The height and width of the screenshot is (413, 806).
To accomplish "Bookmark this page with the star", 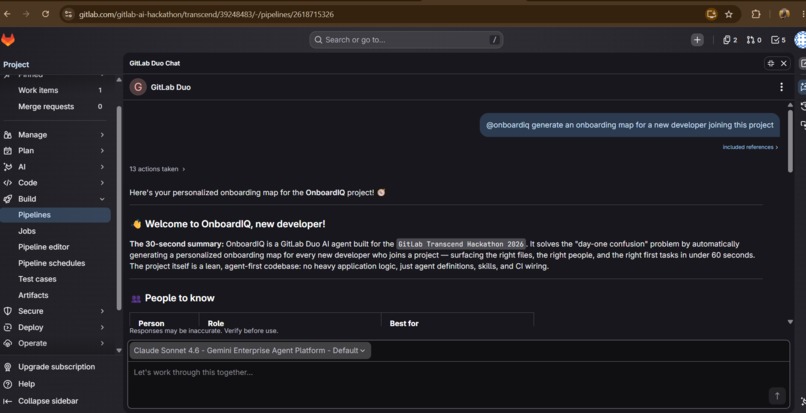I will [729, 14].
